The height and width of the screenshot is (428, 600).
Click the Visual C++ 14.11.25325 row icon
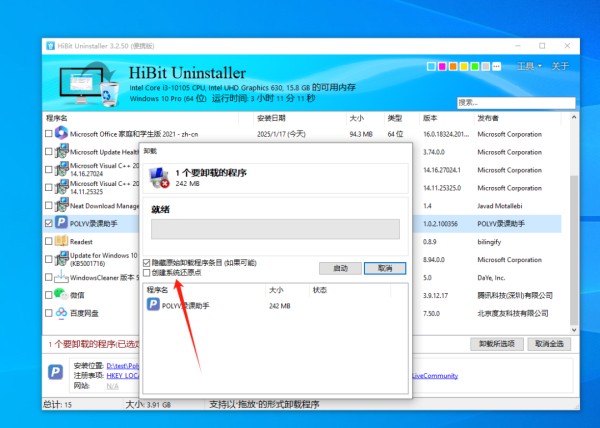coord(61,187)
